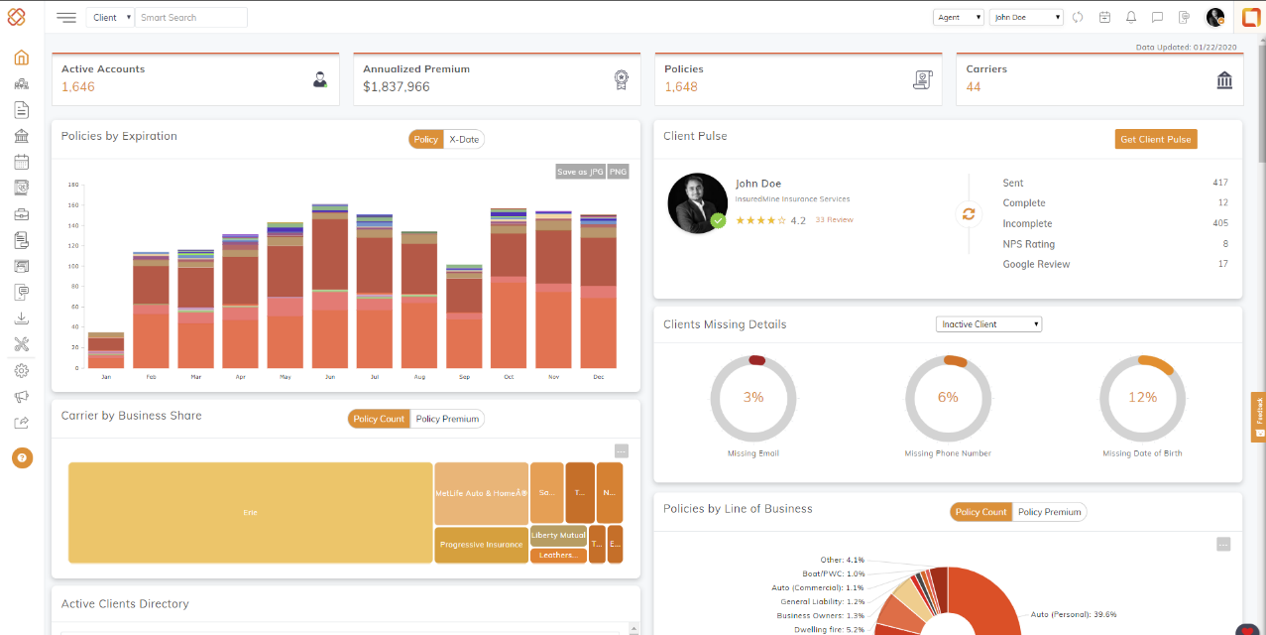Open the Policies by Line of Business chart menu
Screen dimensions: 1266x635
(1223, 544)
